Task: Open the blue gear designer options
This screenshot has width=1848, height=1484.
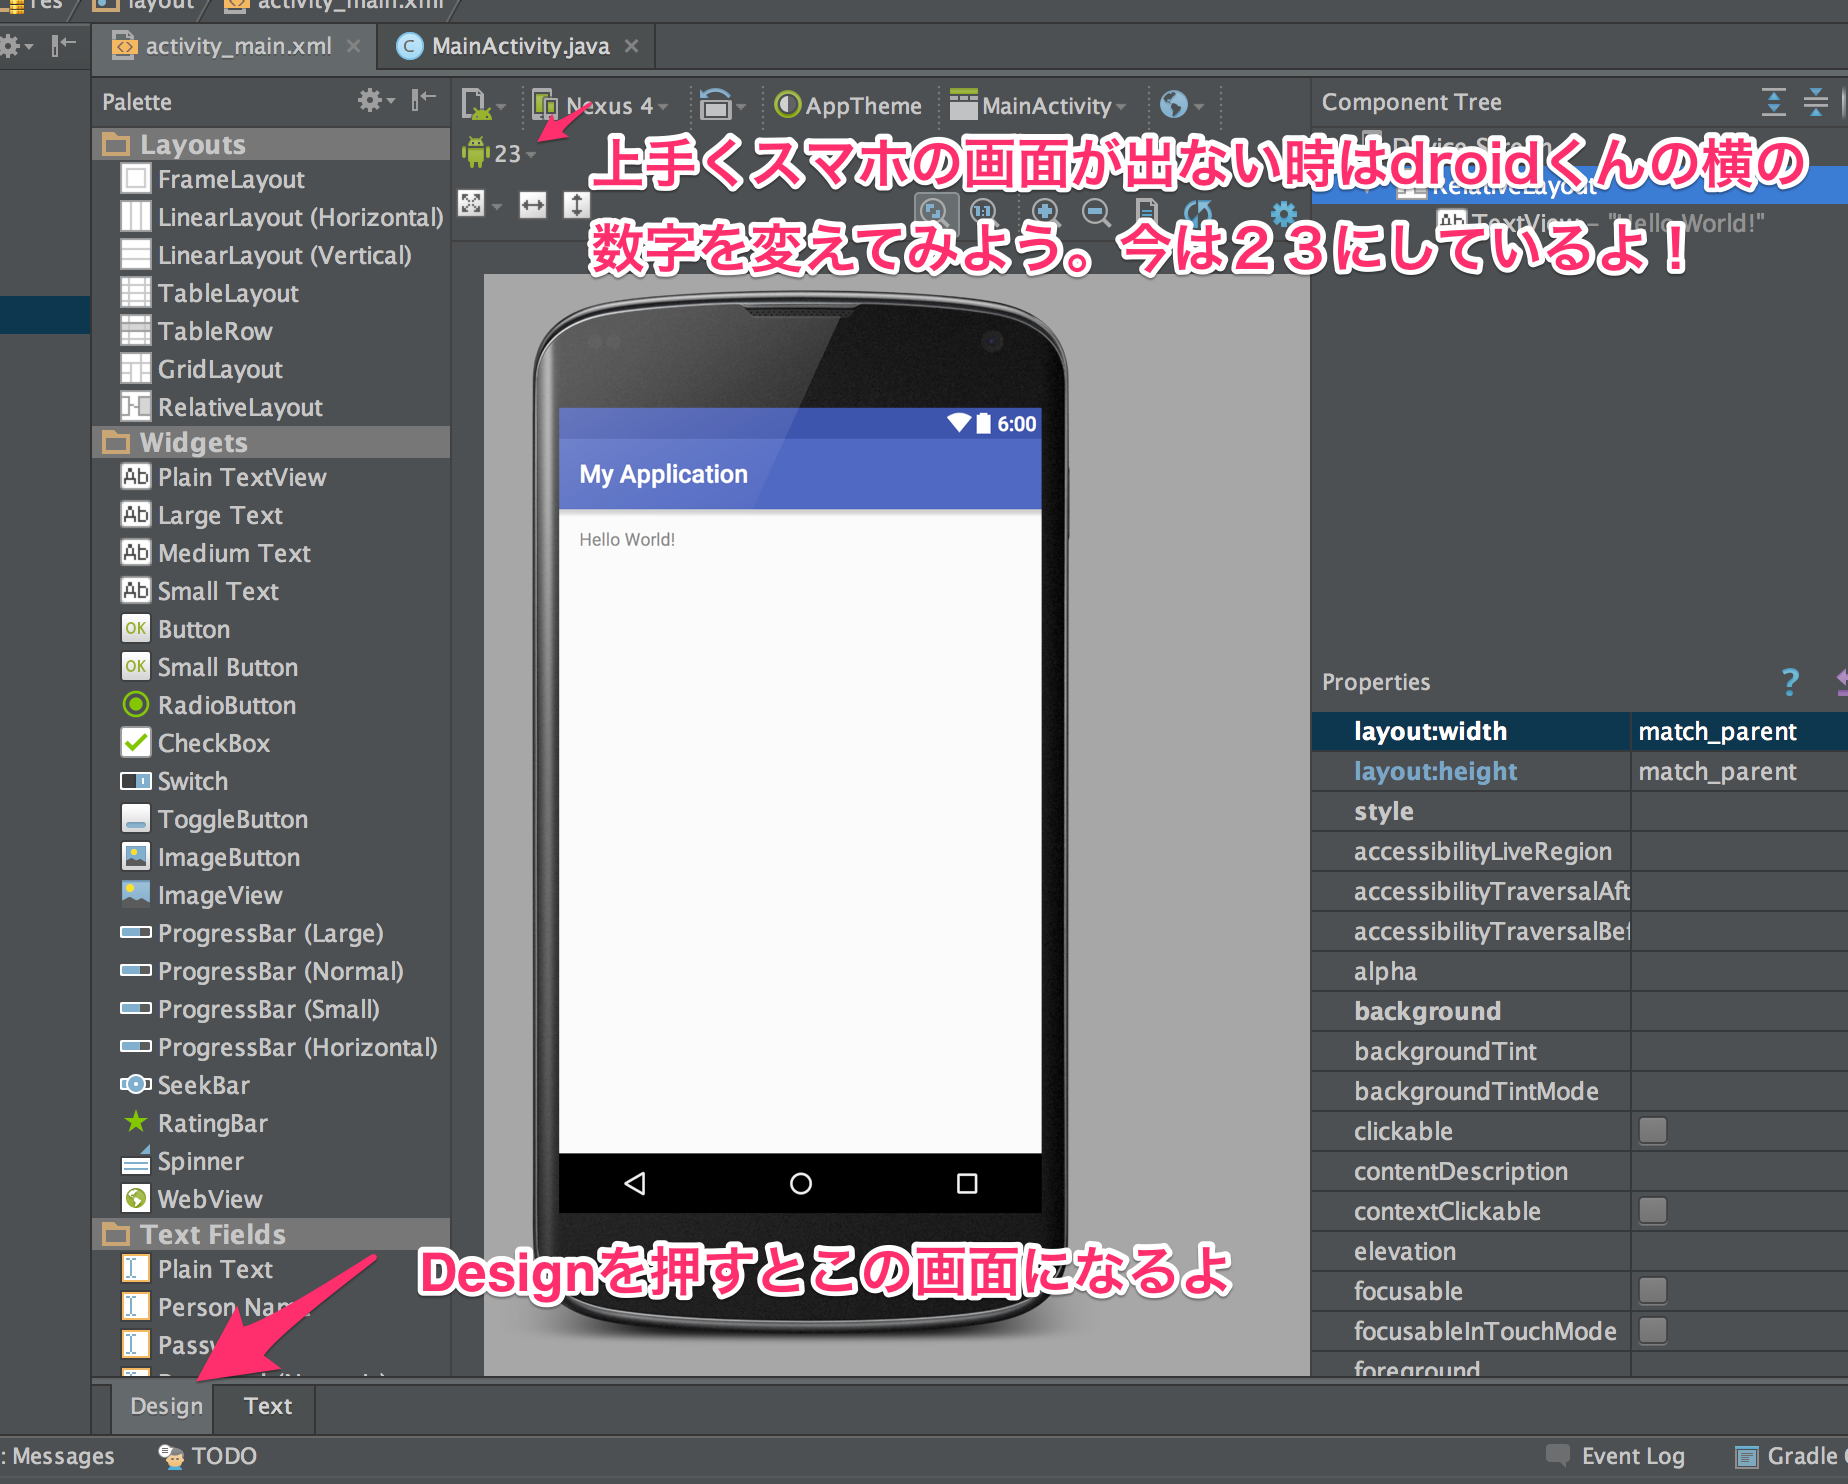Action: click(x=1284, y=213)
